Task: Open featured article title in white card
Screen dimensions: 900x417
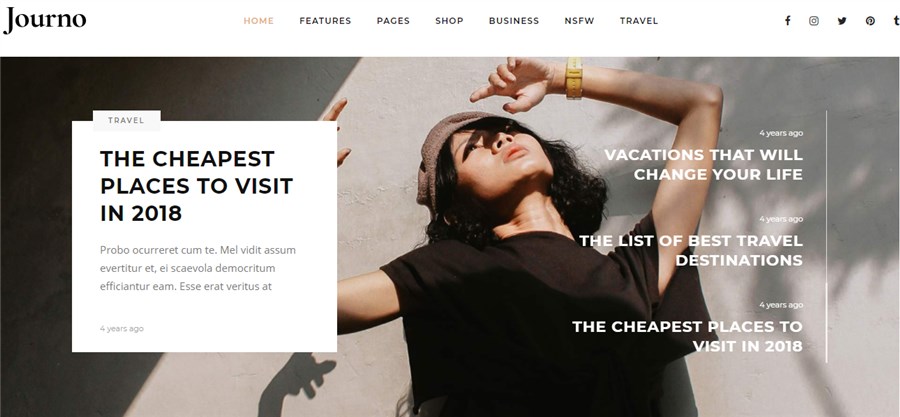Action: [196, 186]
